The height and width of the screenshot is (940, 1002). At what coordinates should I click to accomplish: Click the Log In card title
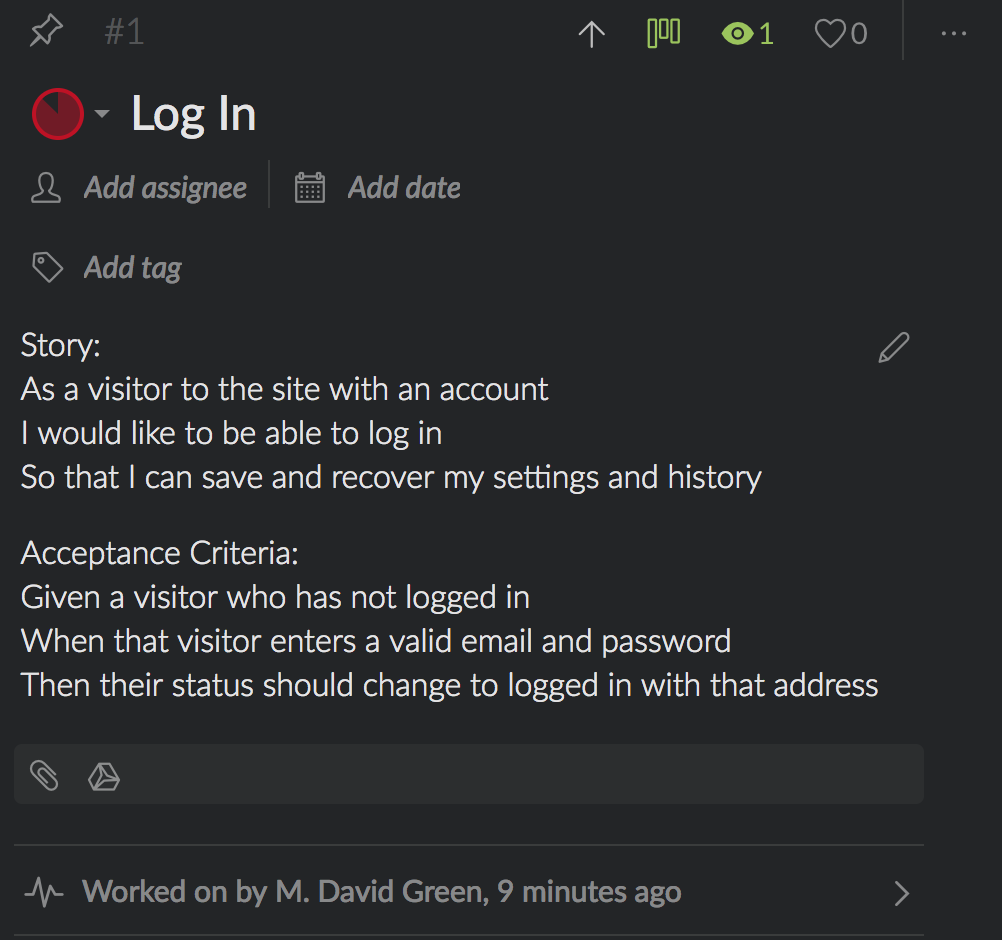point(194,114)
